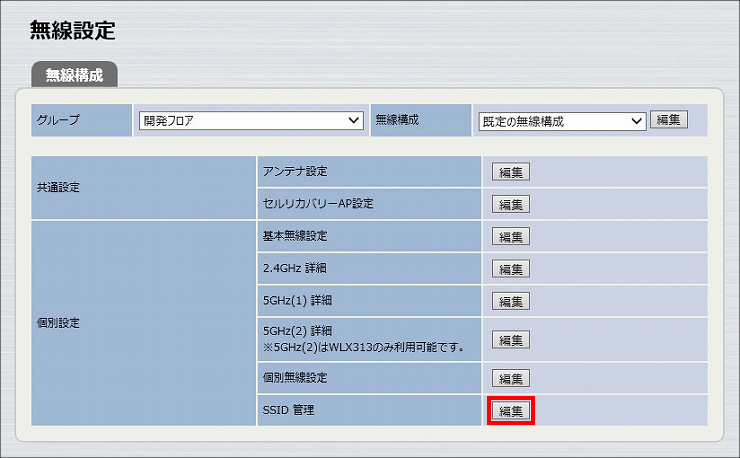The height and width of the screenshot is (458, 740).
Task: Click the 5GHz(1) 詳細 label
Action: click(x=297, y=300)
